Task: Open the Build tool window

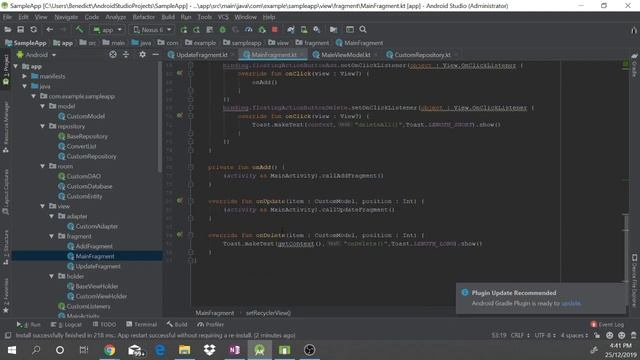Action: 177,324
